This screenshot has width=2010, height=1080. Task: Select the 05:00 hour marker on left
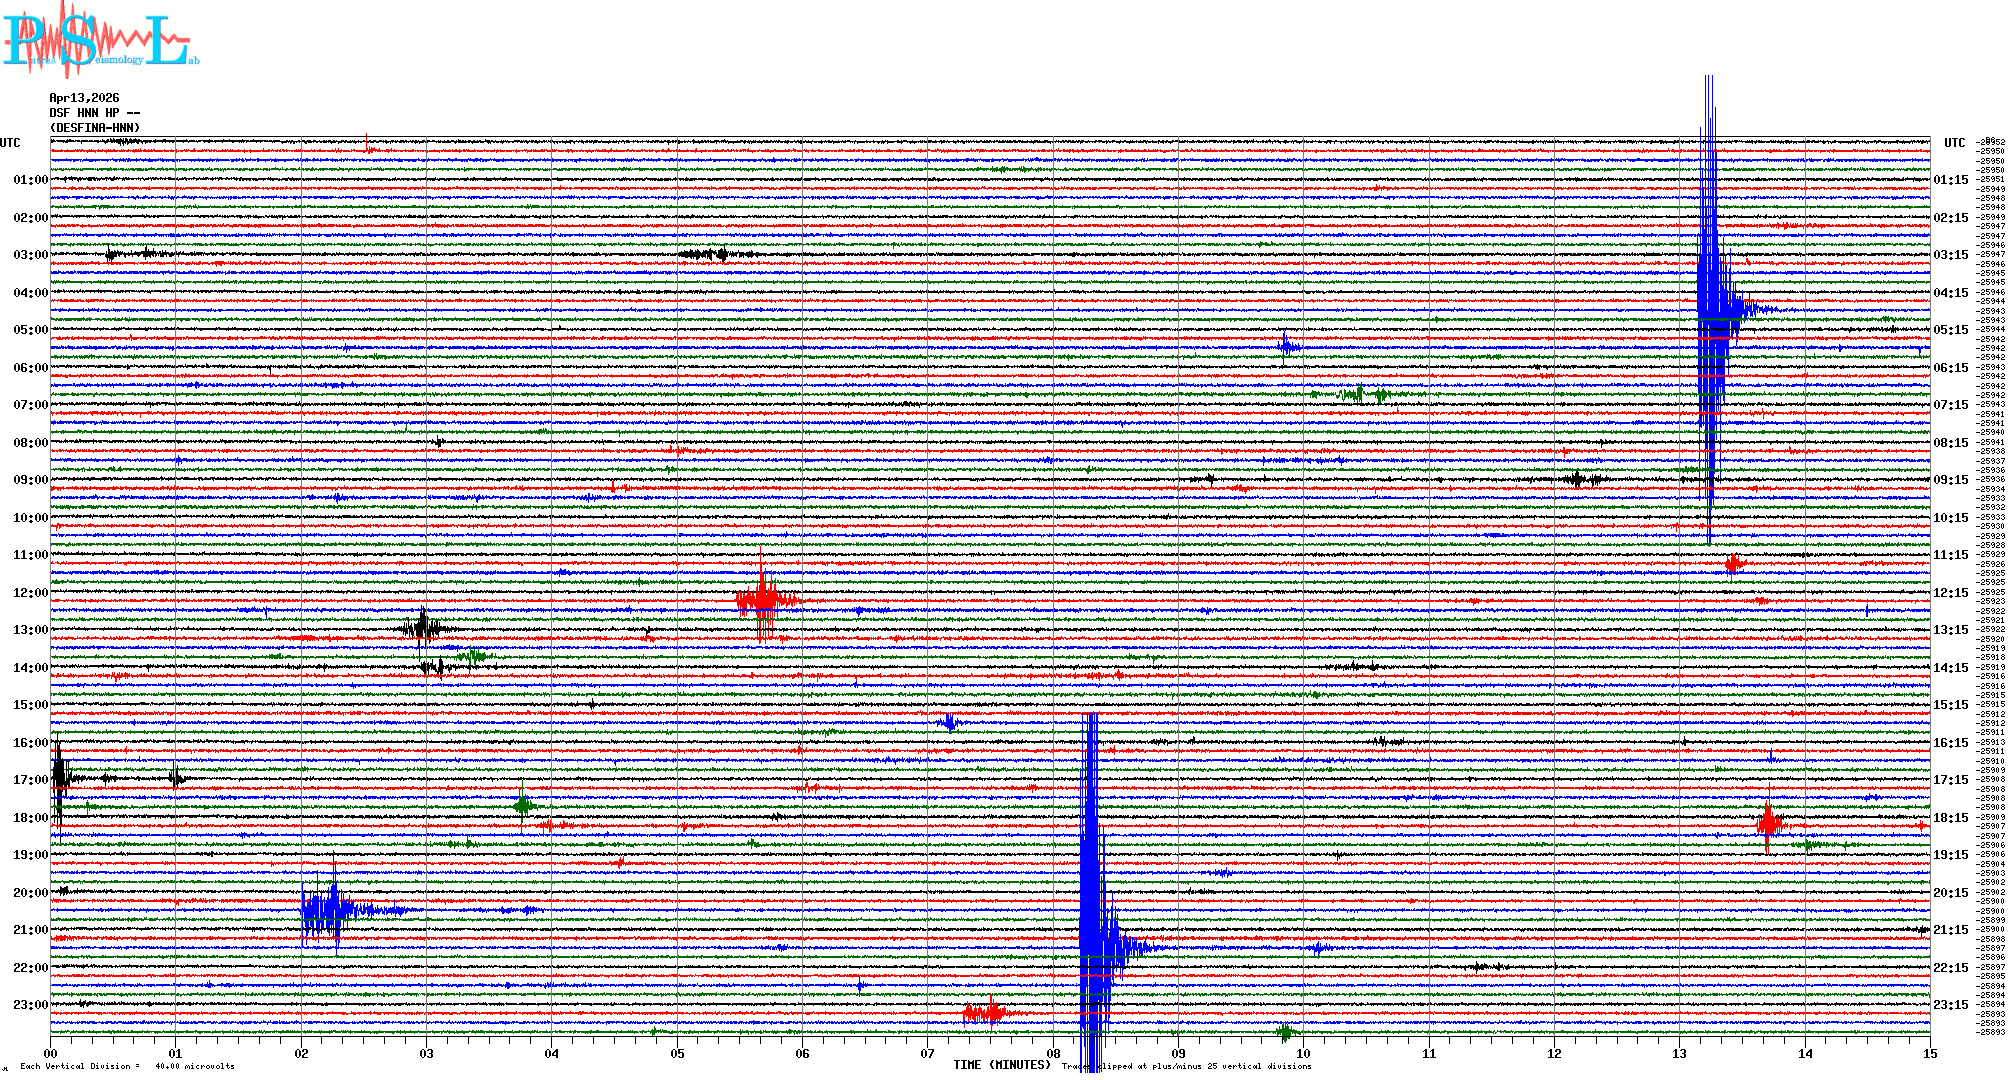coord(30,330)
